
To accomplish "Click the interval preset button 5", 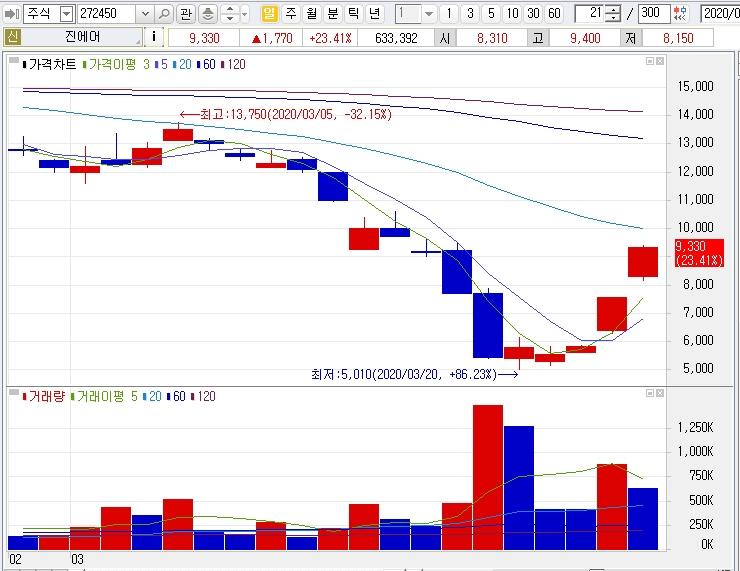I will [x=491, y=14].
